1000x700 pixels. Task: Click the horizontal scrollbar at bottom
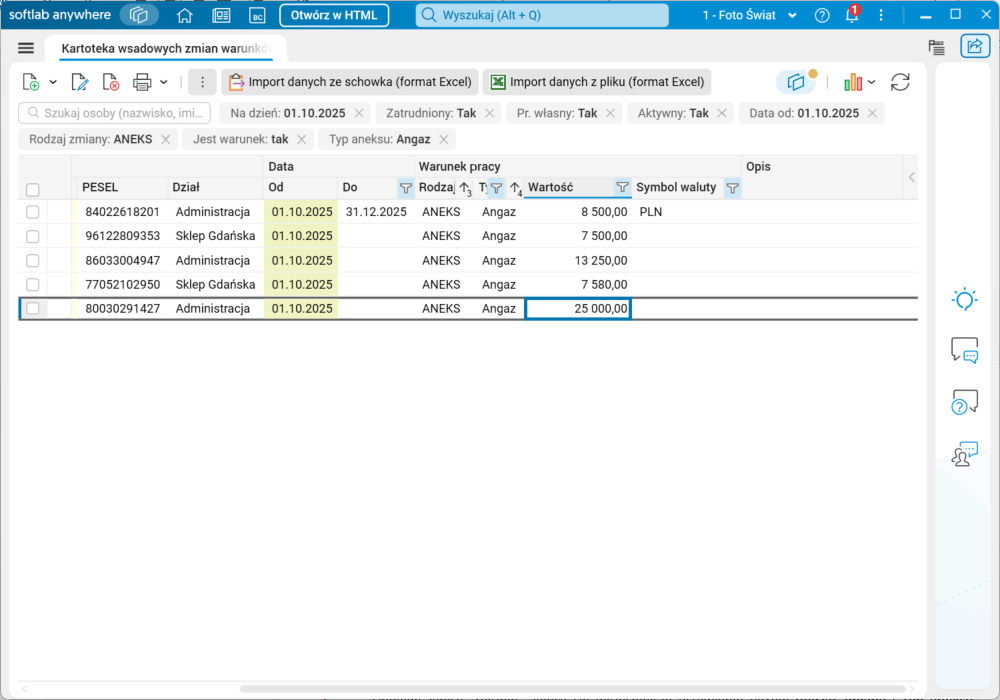pyautogui.click(x=572, y=689)
